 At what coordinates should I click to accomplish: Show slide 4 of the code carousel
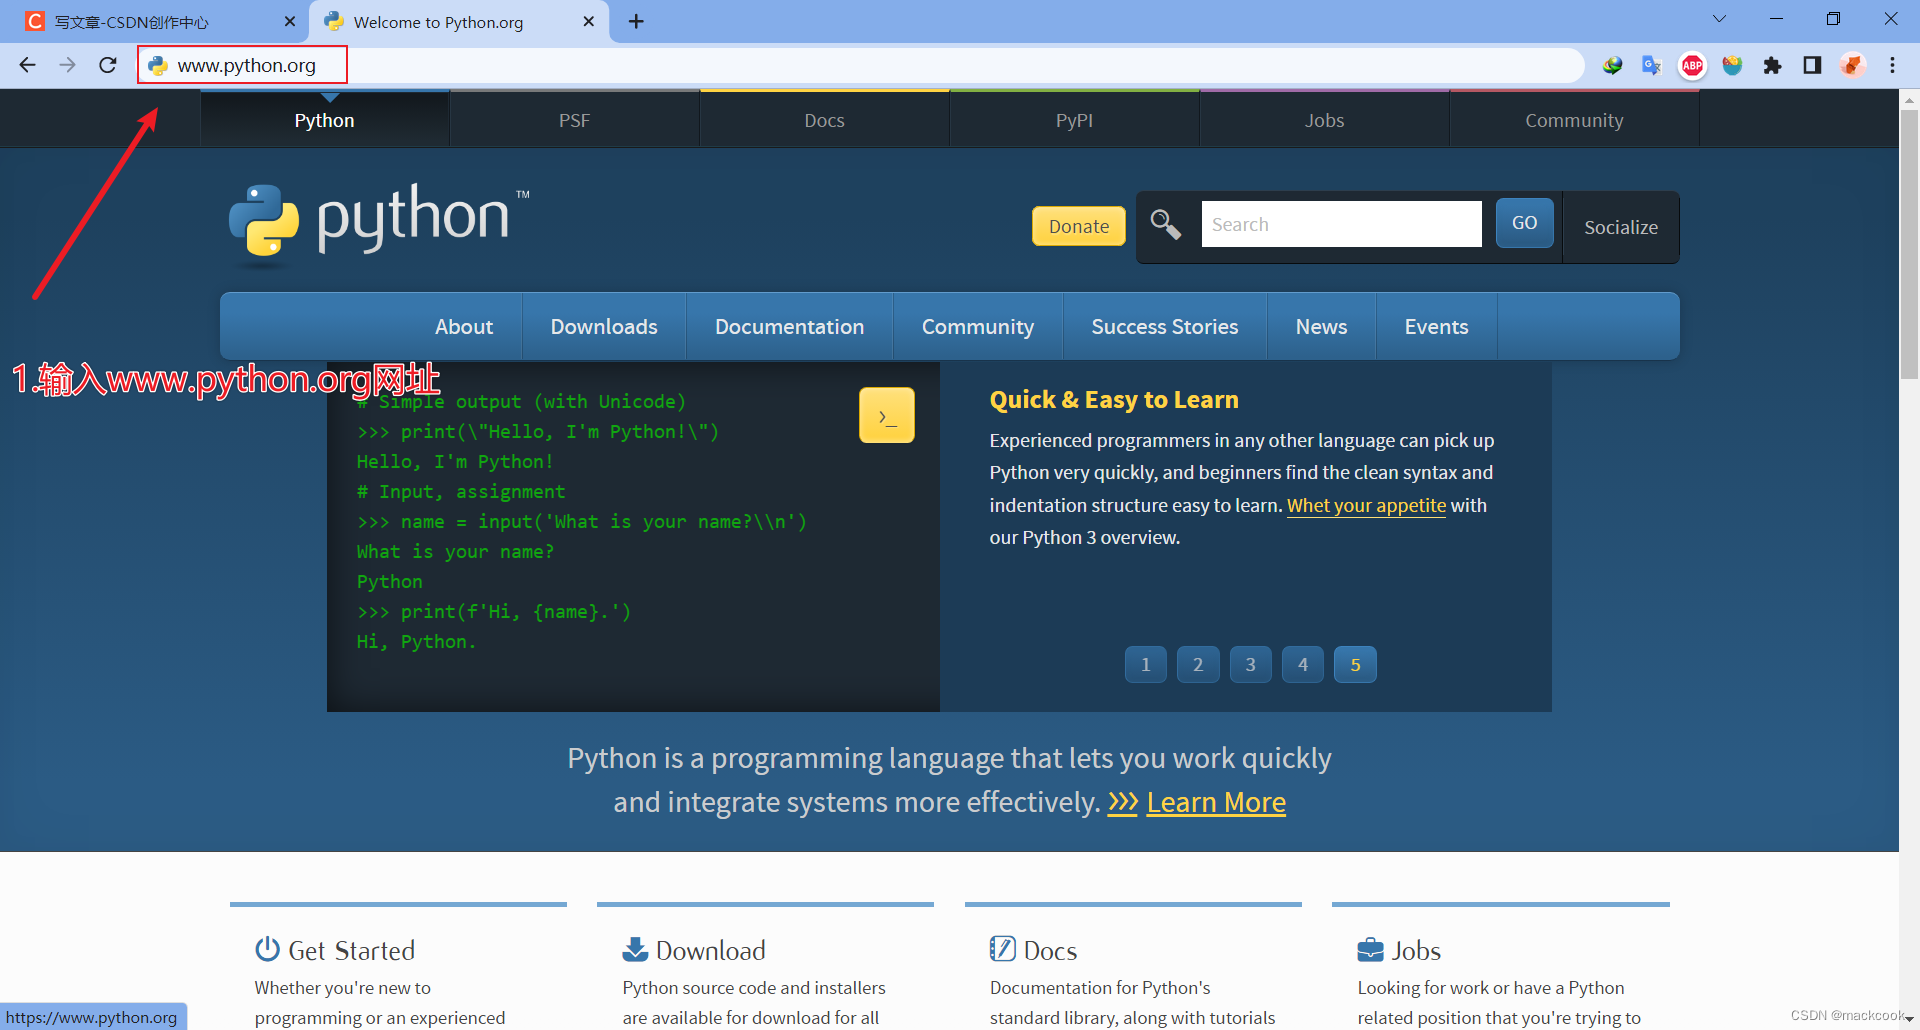(x=1303, y=665)
